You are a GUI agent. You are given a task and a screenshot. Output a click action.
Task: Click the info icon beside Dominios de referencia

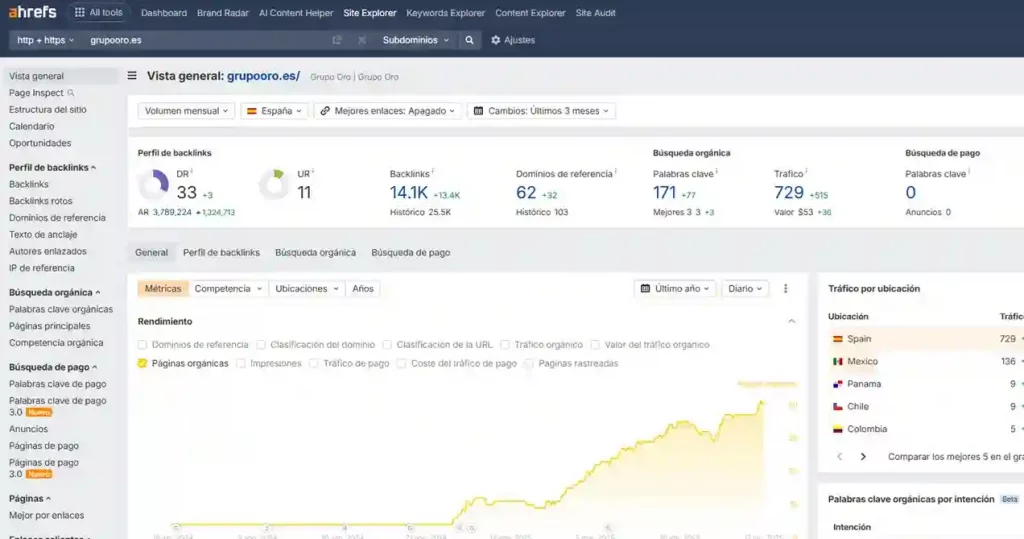point(616,172)
